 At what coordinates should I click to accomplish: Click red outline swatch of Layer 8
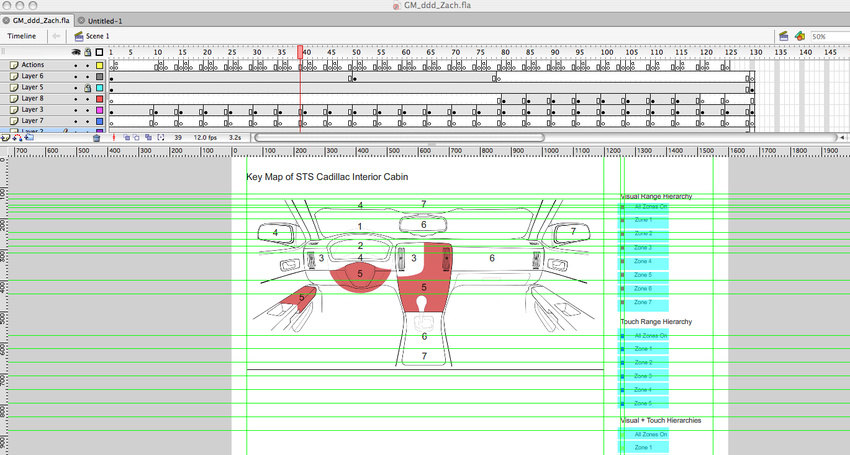[100, 99]
